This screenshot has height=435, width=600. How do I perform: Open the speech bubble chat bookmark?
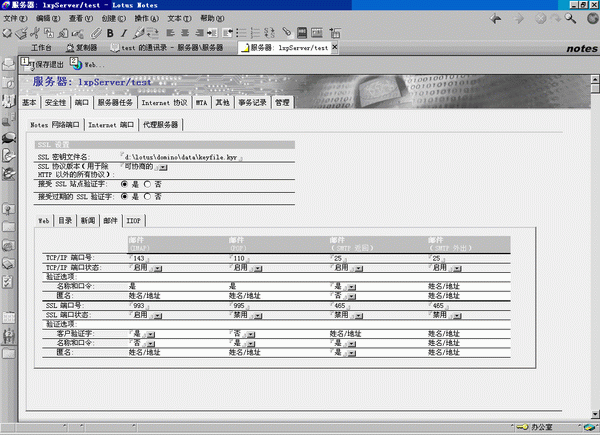8,138
